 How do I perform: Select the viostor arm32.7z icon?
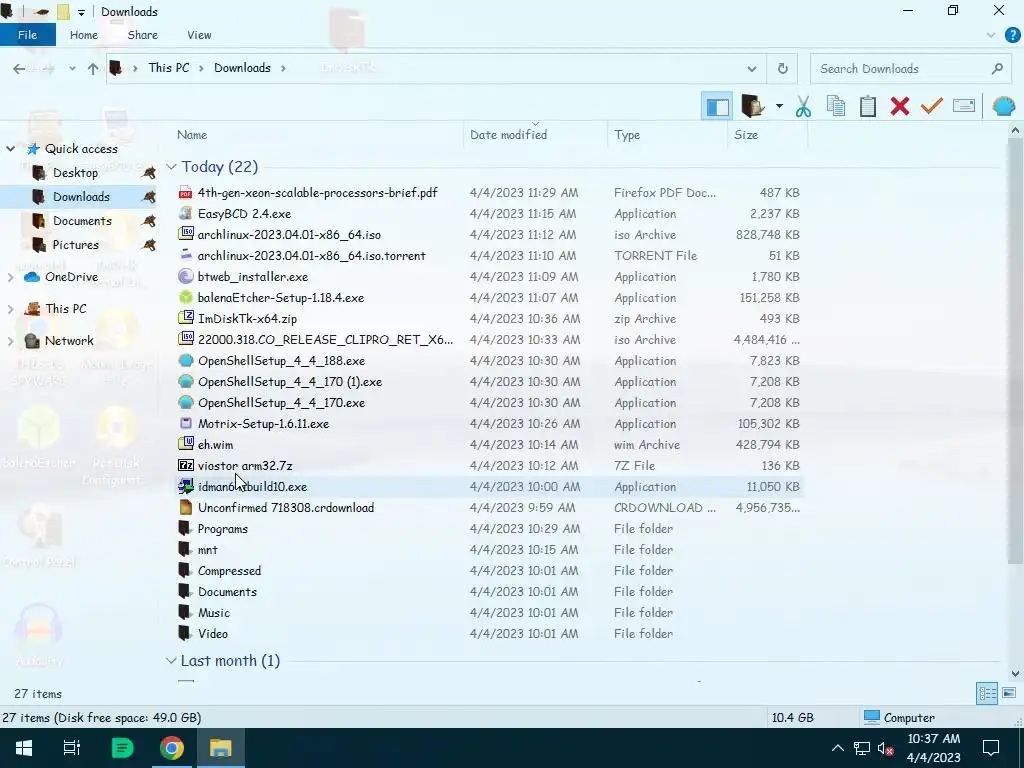(185, 466)
